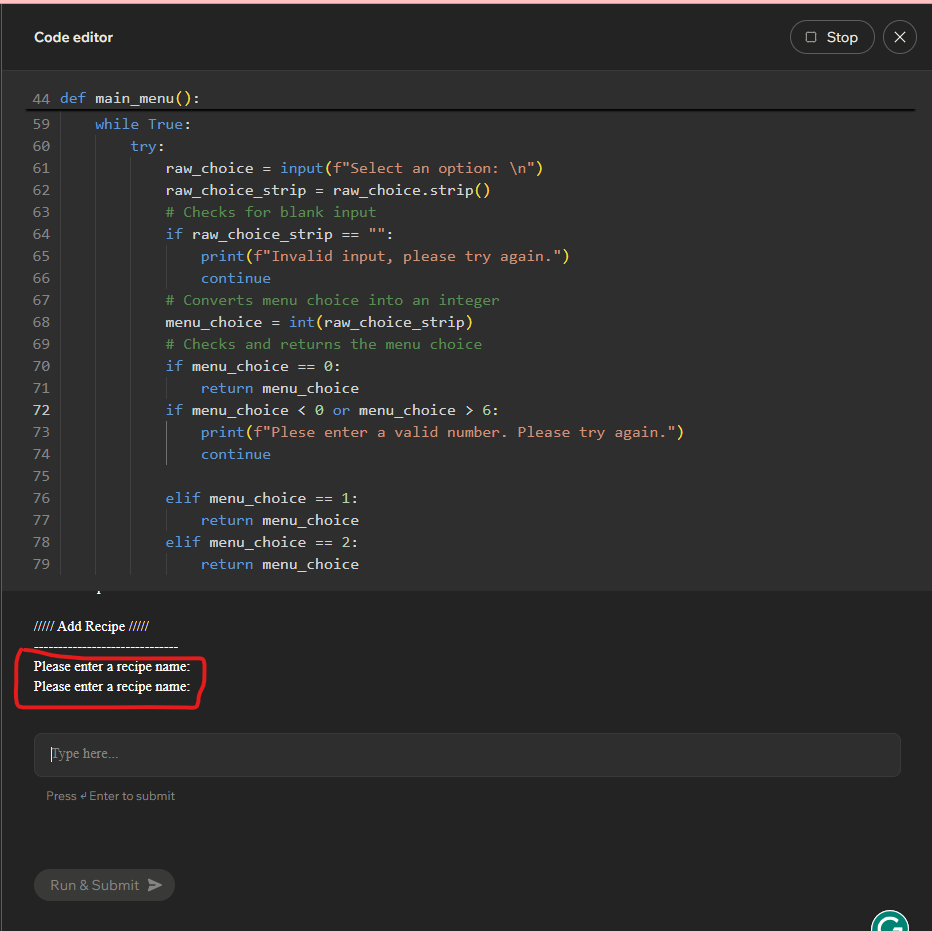
Task: Click line number 59
Action: tap(41, 124)
